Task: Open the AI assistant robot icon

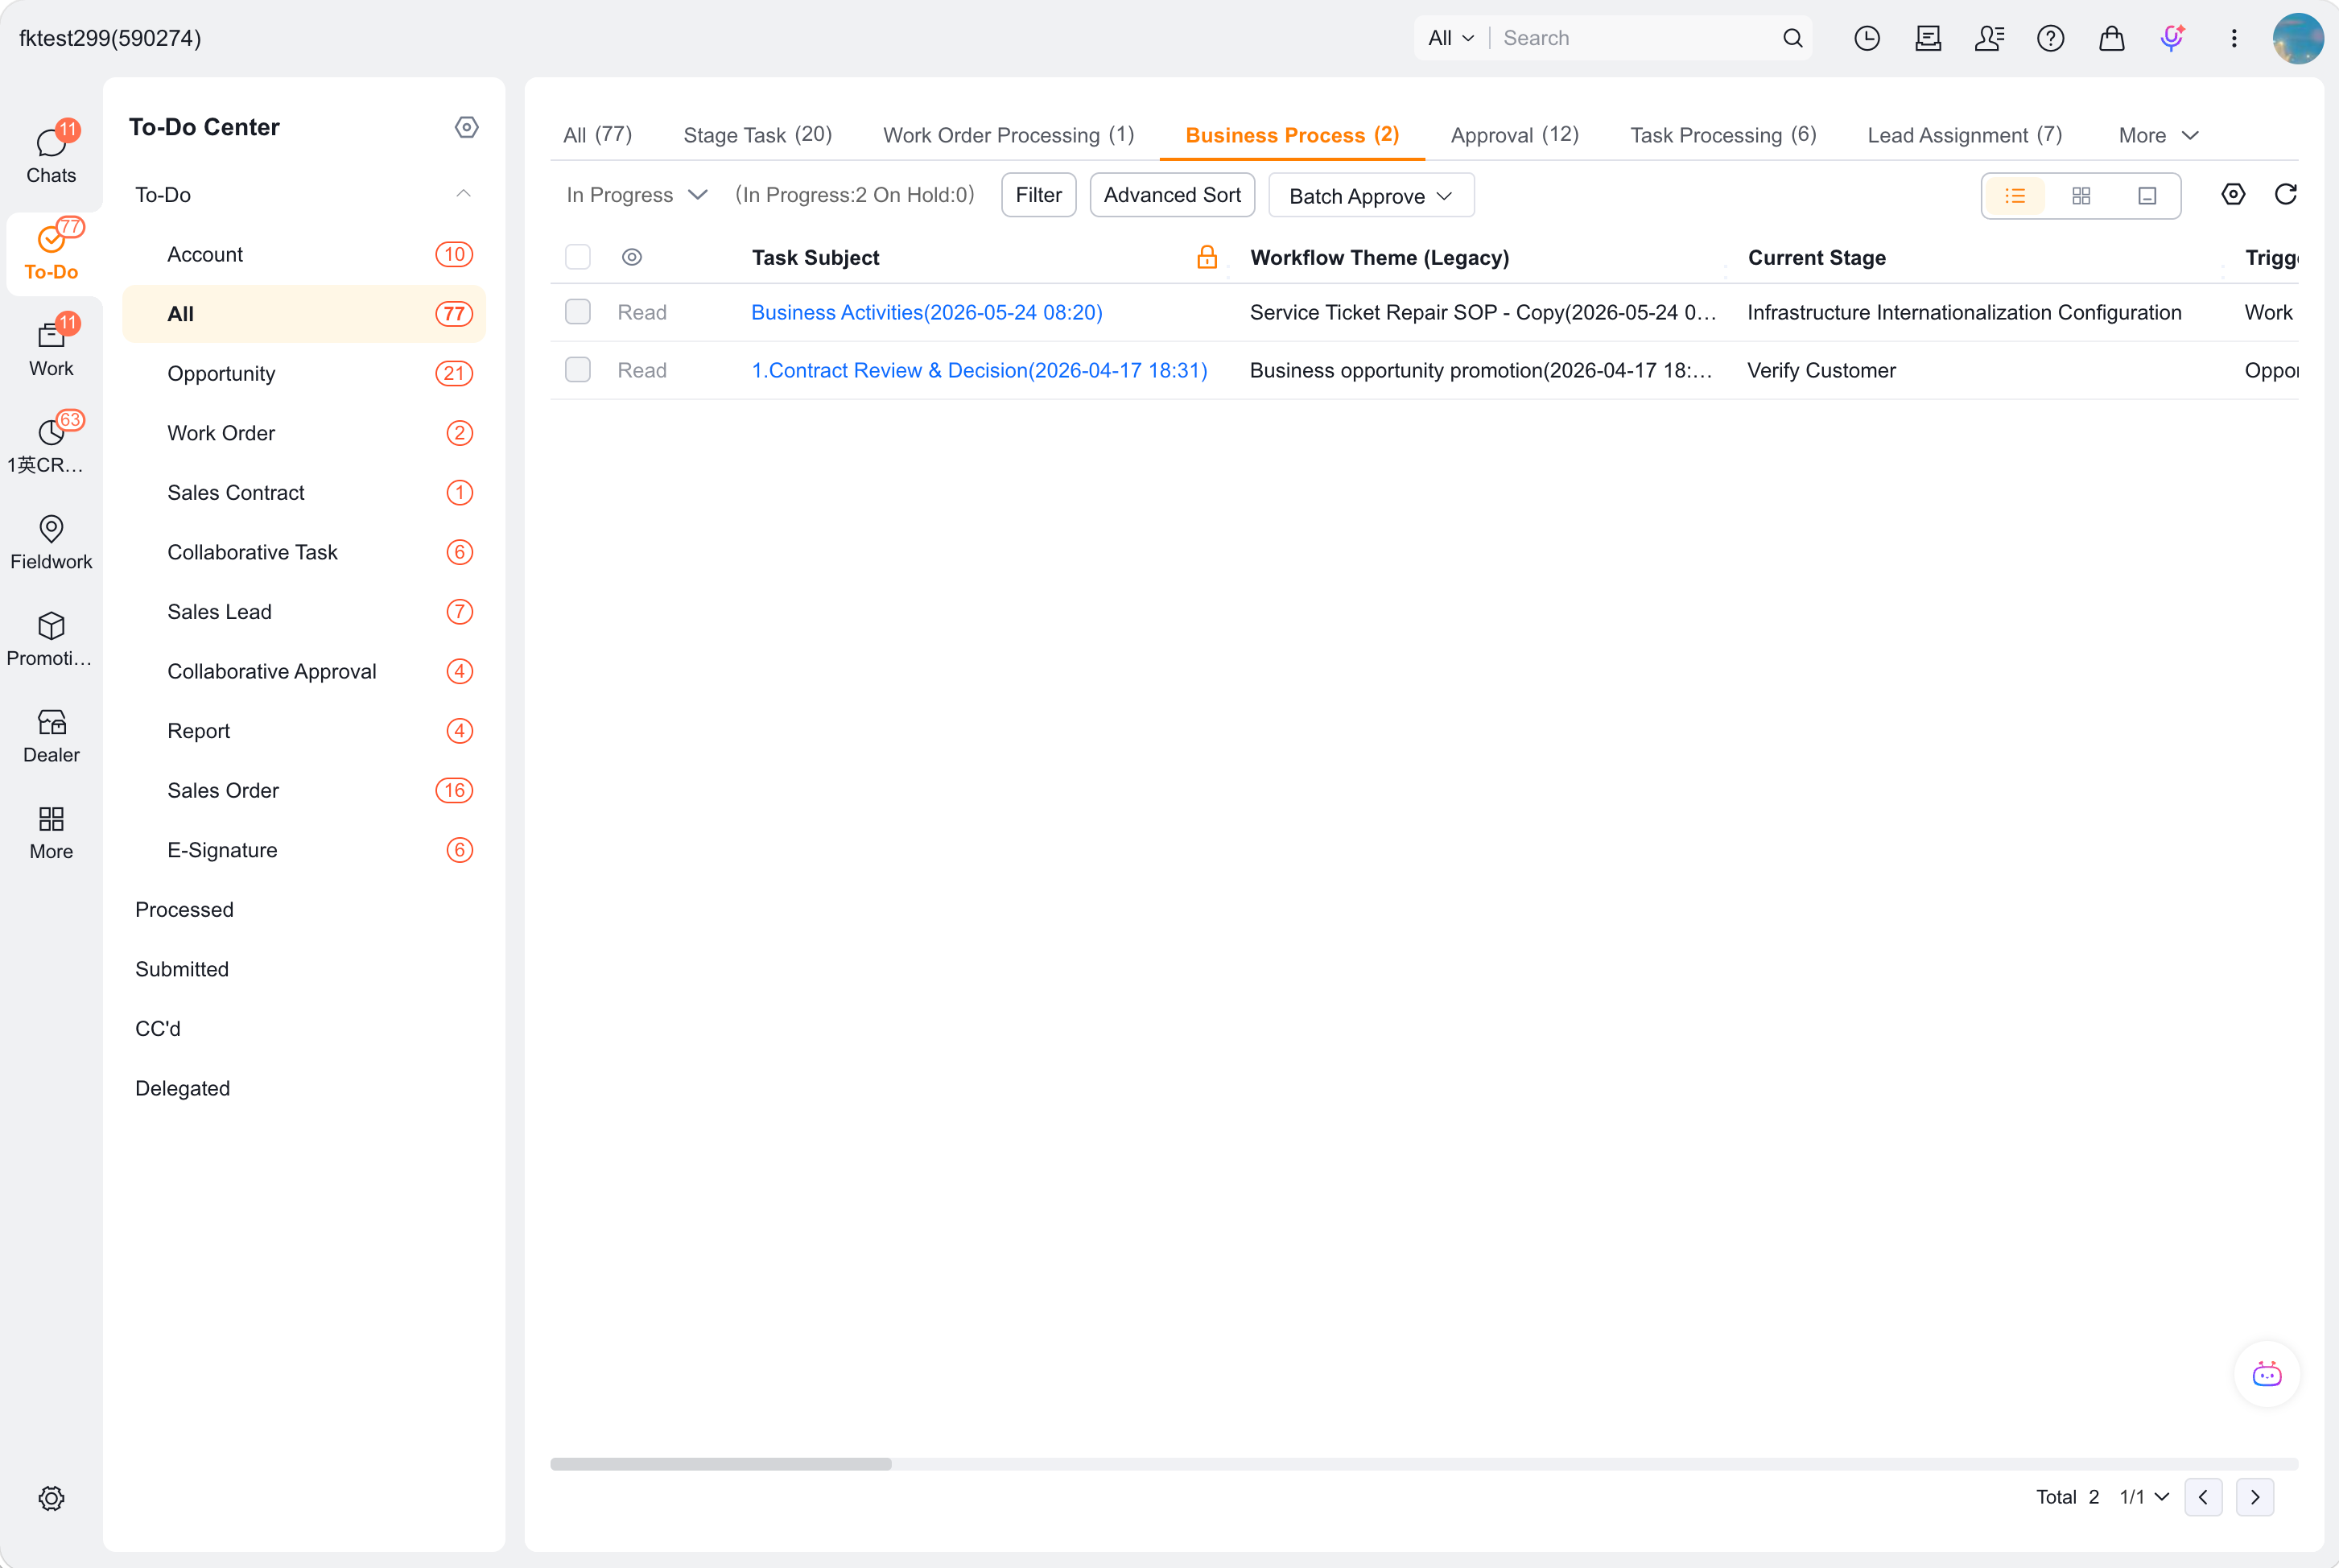Action: (2266, 1374)
